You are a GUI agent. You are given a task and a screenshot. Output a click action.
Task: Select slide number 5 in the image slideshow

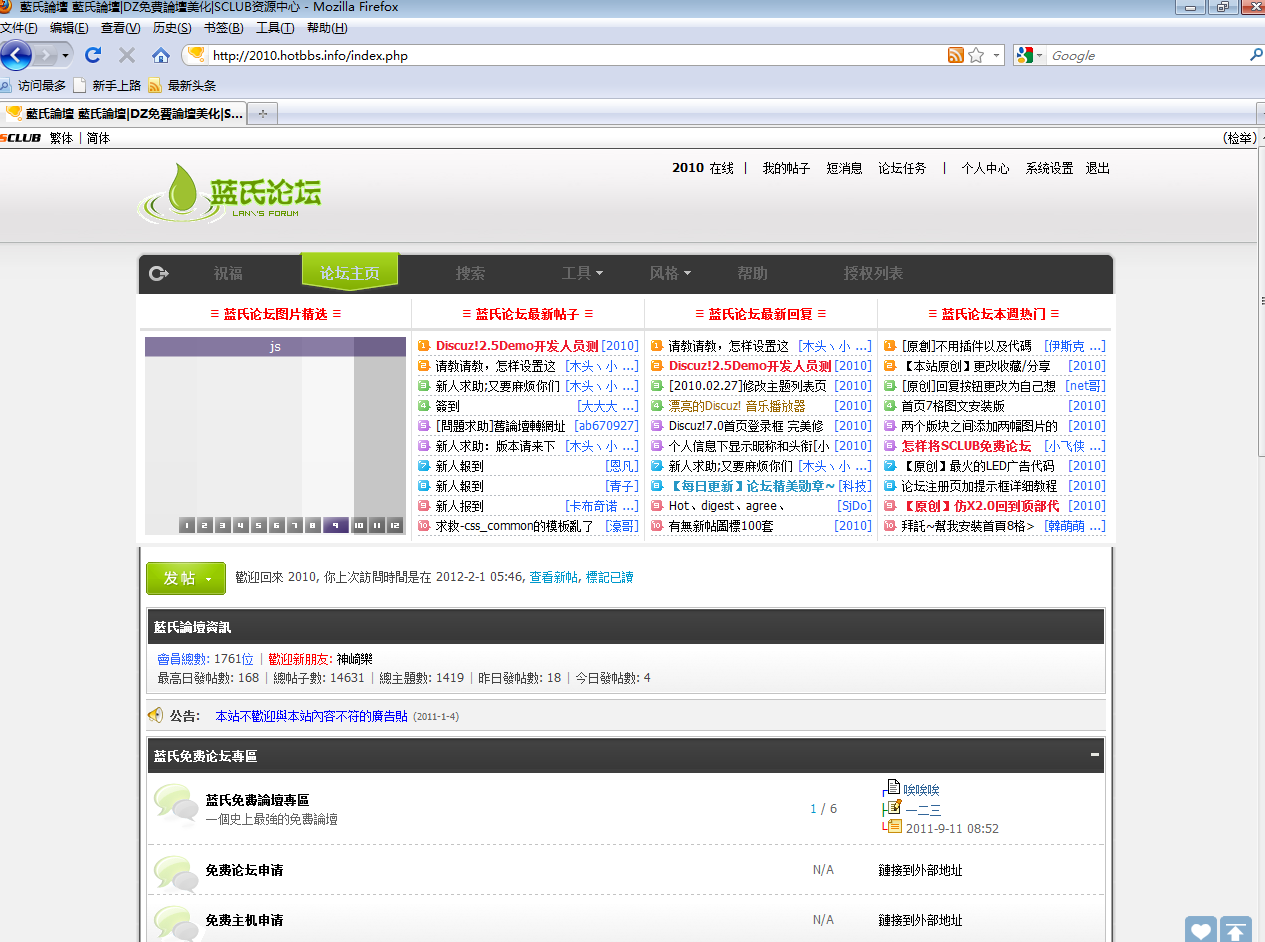[259, 525]
